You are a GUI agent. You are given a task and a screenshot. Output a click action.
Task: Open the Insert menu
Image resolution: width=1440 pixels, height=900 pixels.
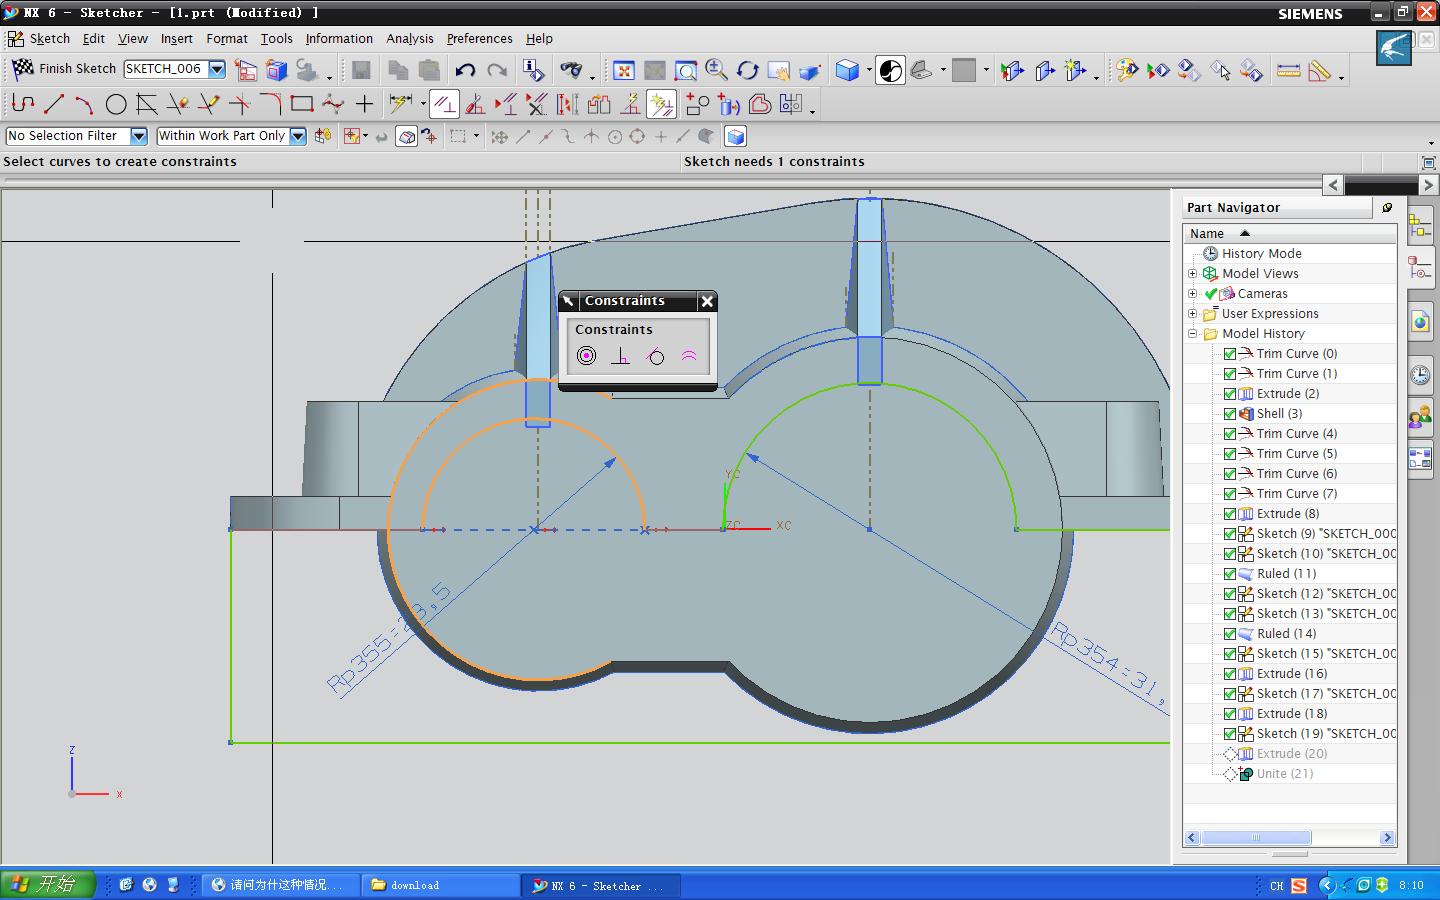pos(176,39)
